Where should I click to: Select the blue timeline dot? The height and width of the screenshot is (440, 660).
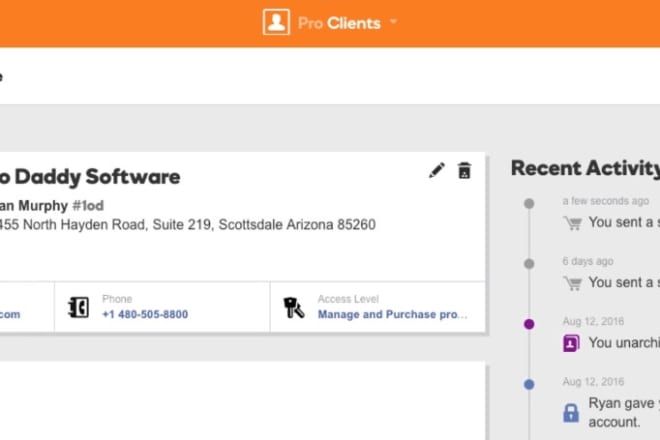(x=529, y=384)
